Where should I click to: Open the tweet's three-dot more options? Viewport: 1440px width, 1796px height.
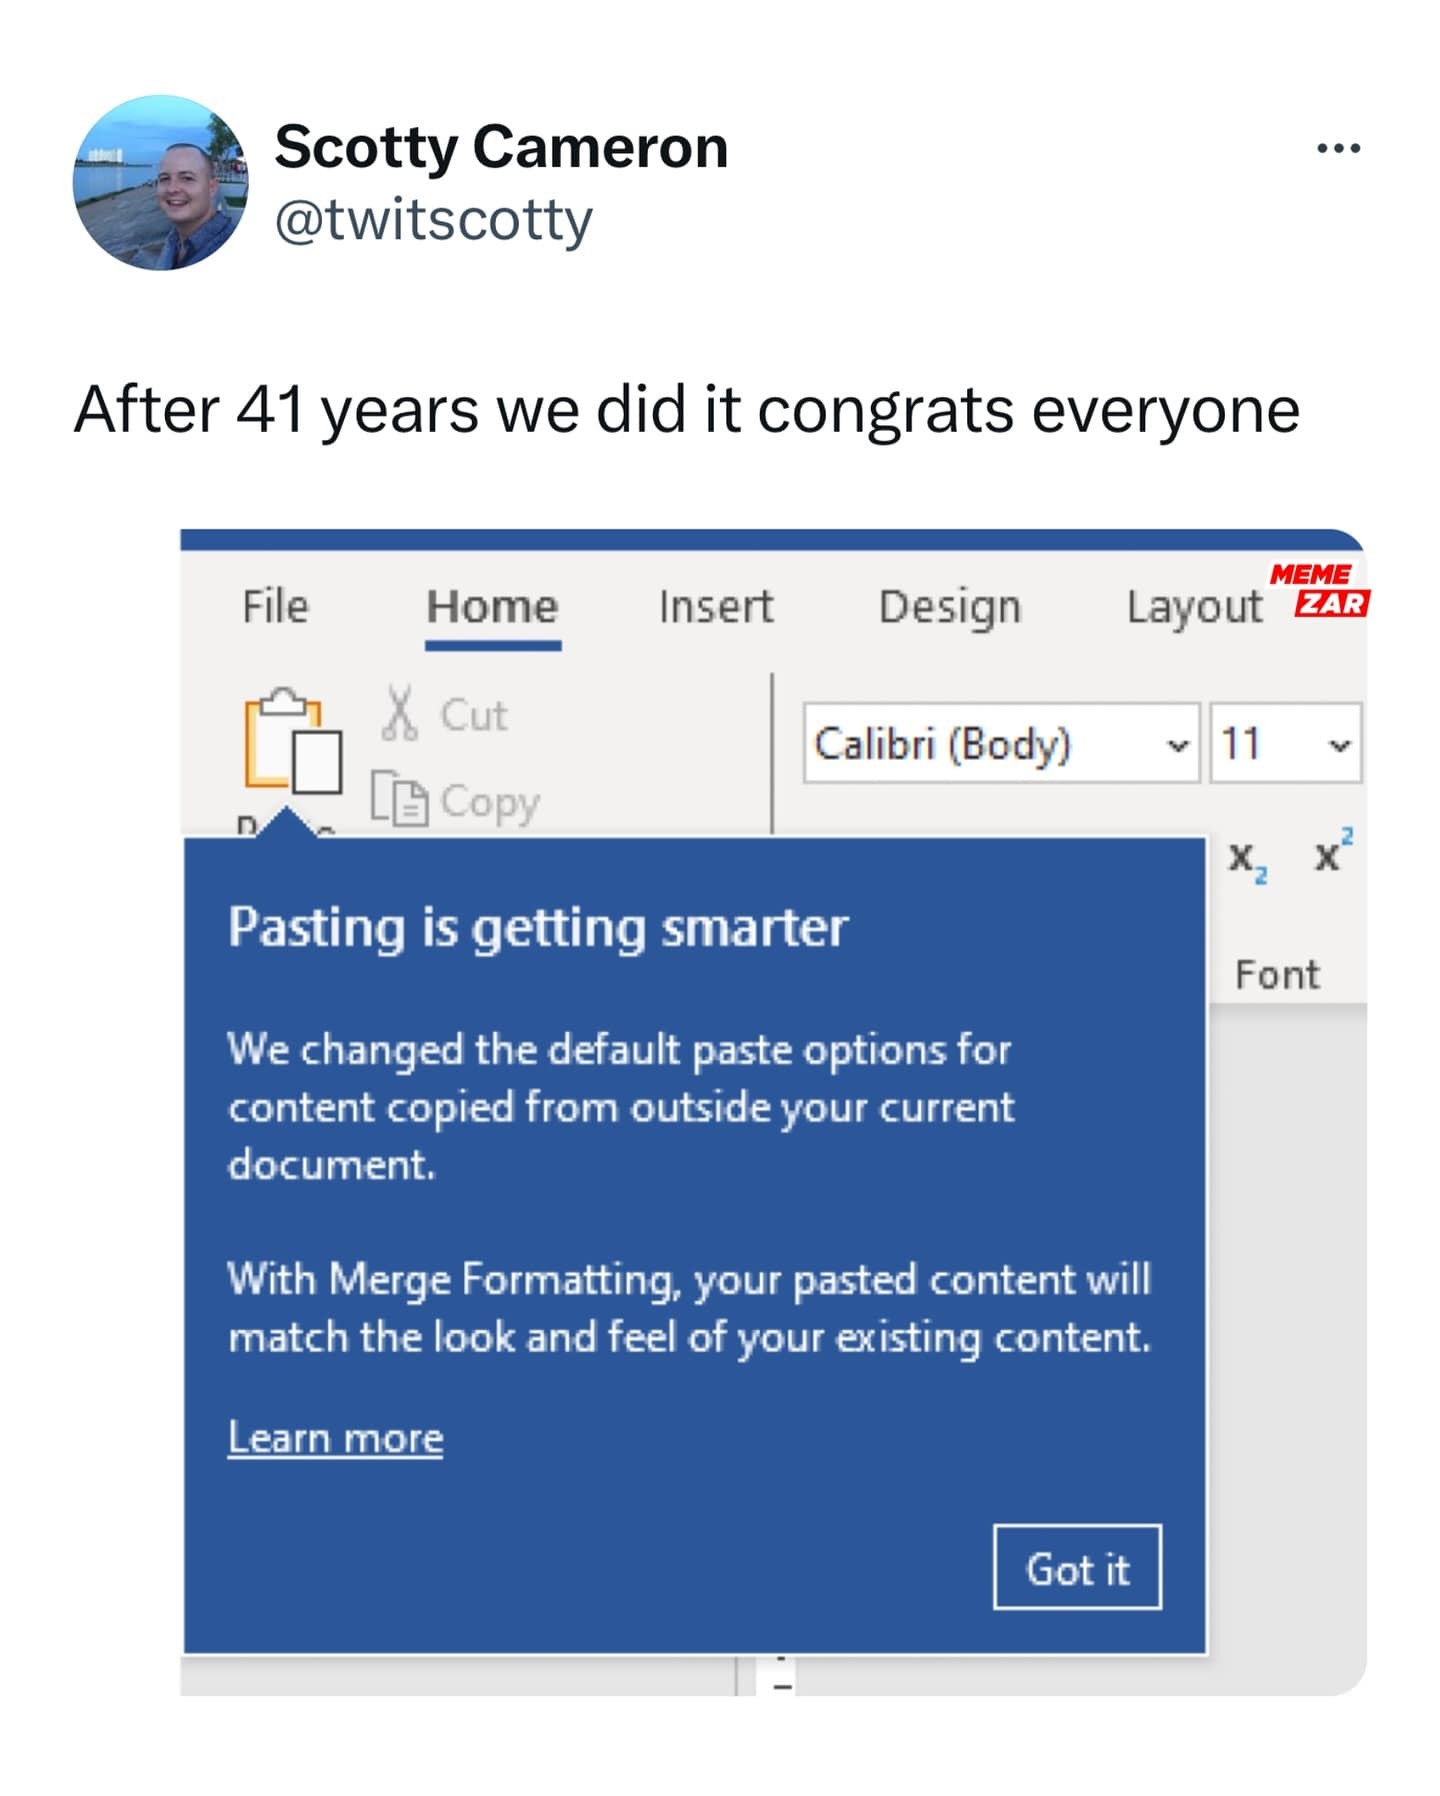(1338, 149)
